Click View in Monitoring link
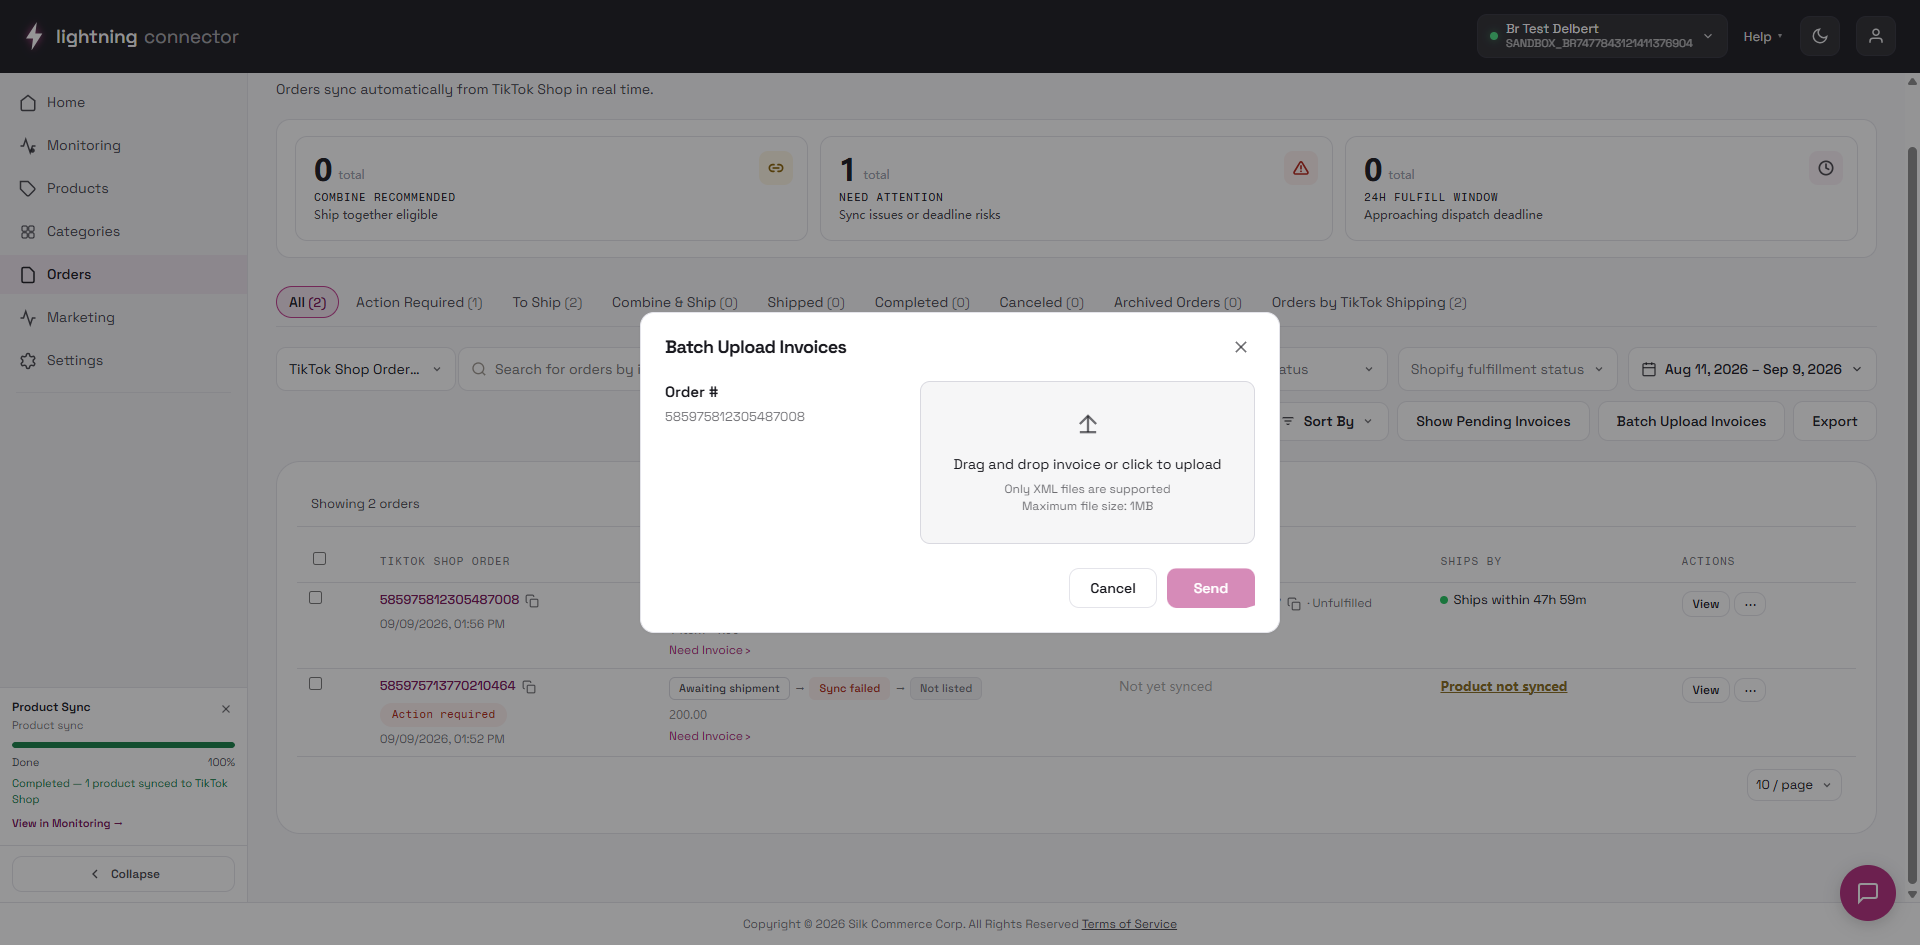The width and height of the screenshot is (1920, 945). point(67,824)
